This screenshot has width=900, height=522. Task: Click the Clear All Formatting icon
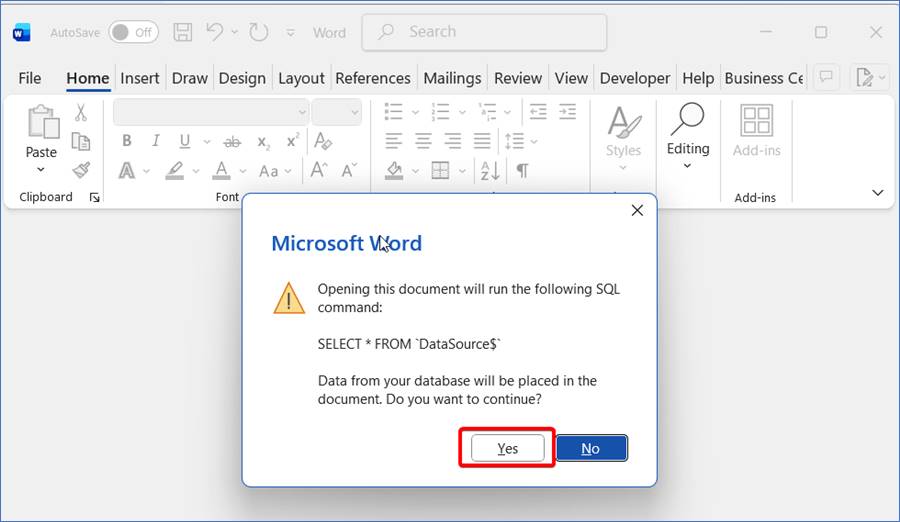(x=323, y=141)
